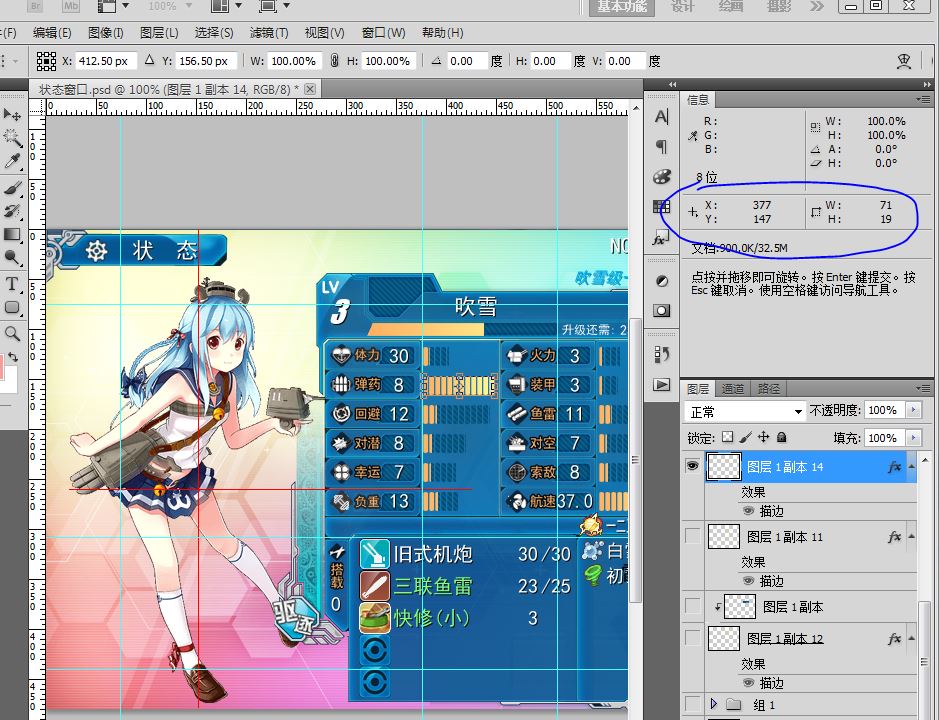The height and width of the screenshot is (720, 939).
Task: Show clipped layer 图层 1 副本 visibility box
Action: (x=692, y=606)
